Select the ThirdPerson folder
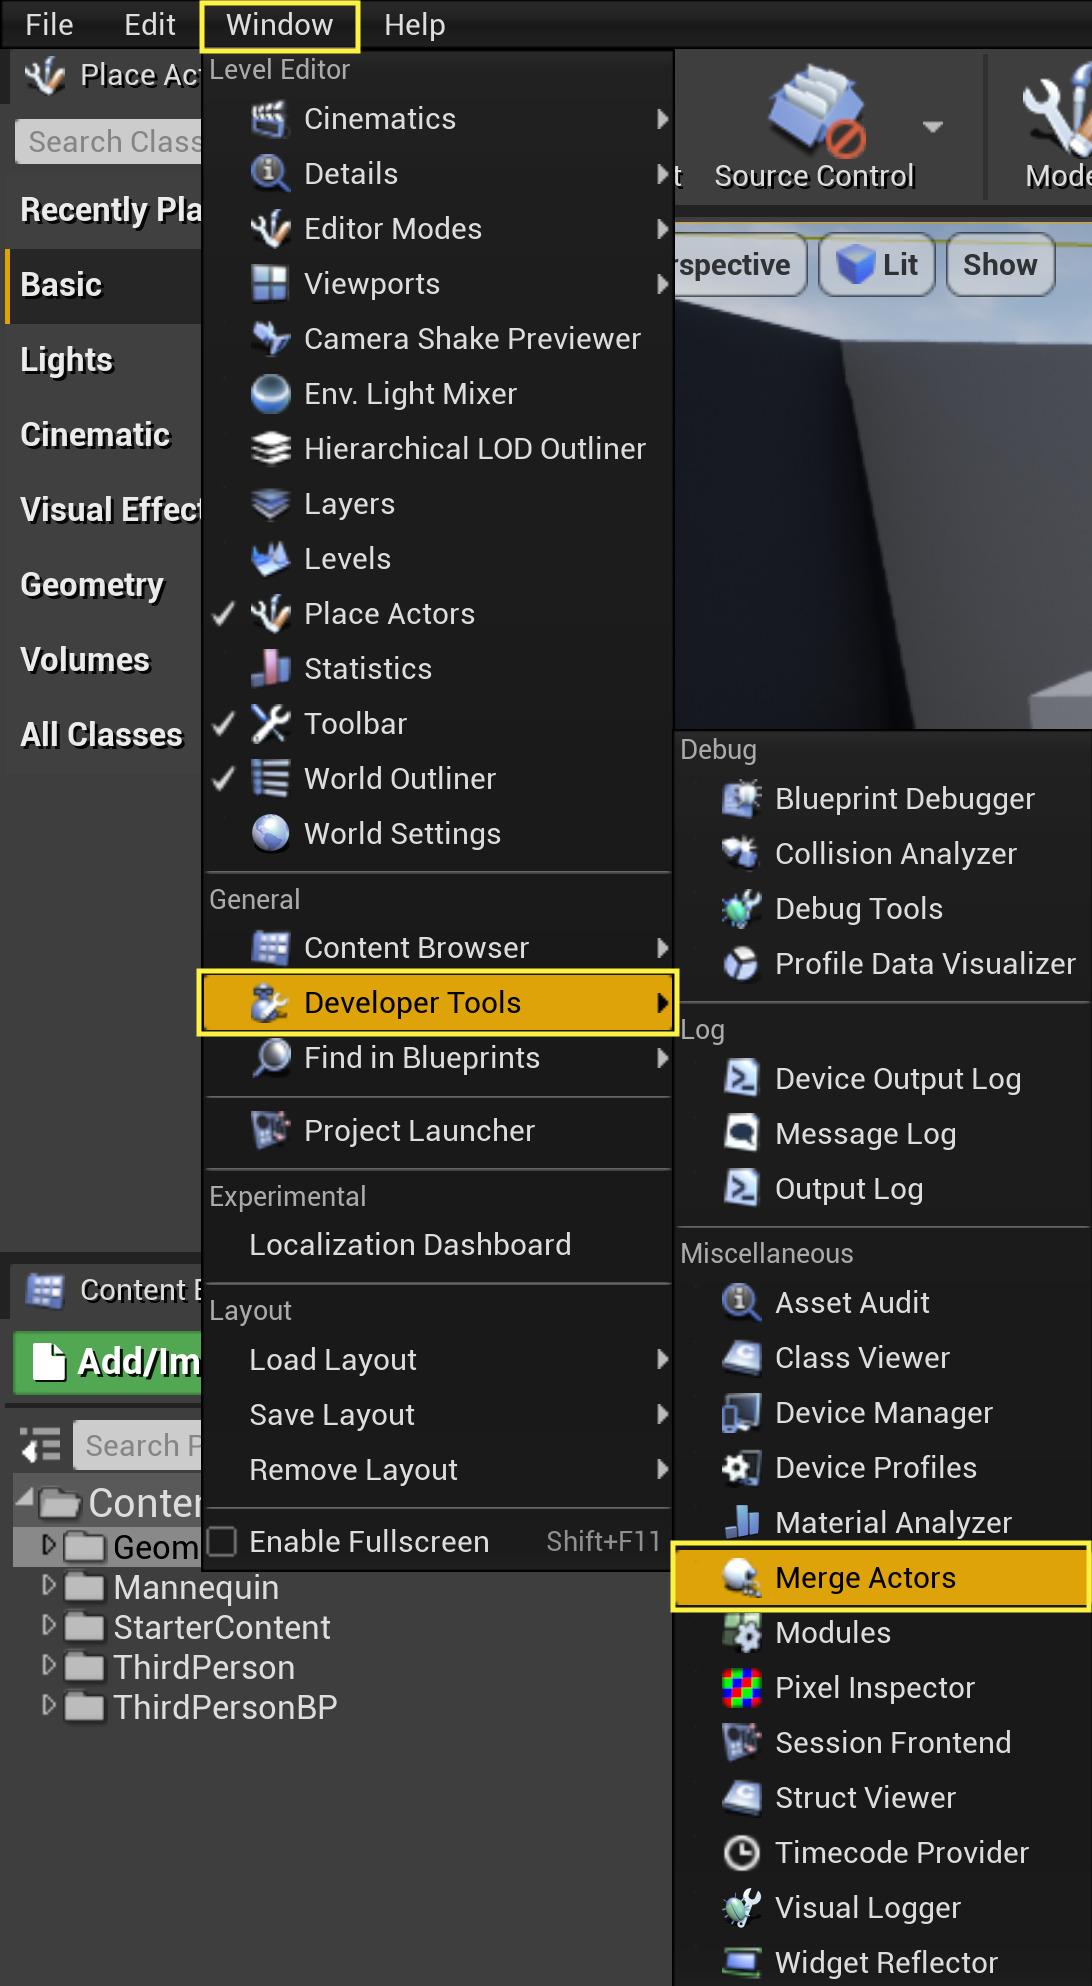The image size is (1092, 1986). click(204, 1667)
